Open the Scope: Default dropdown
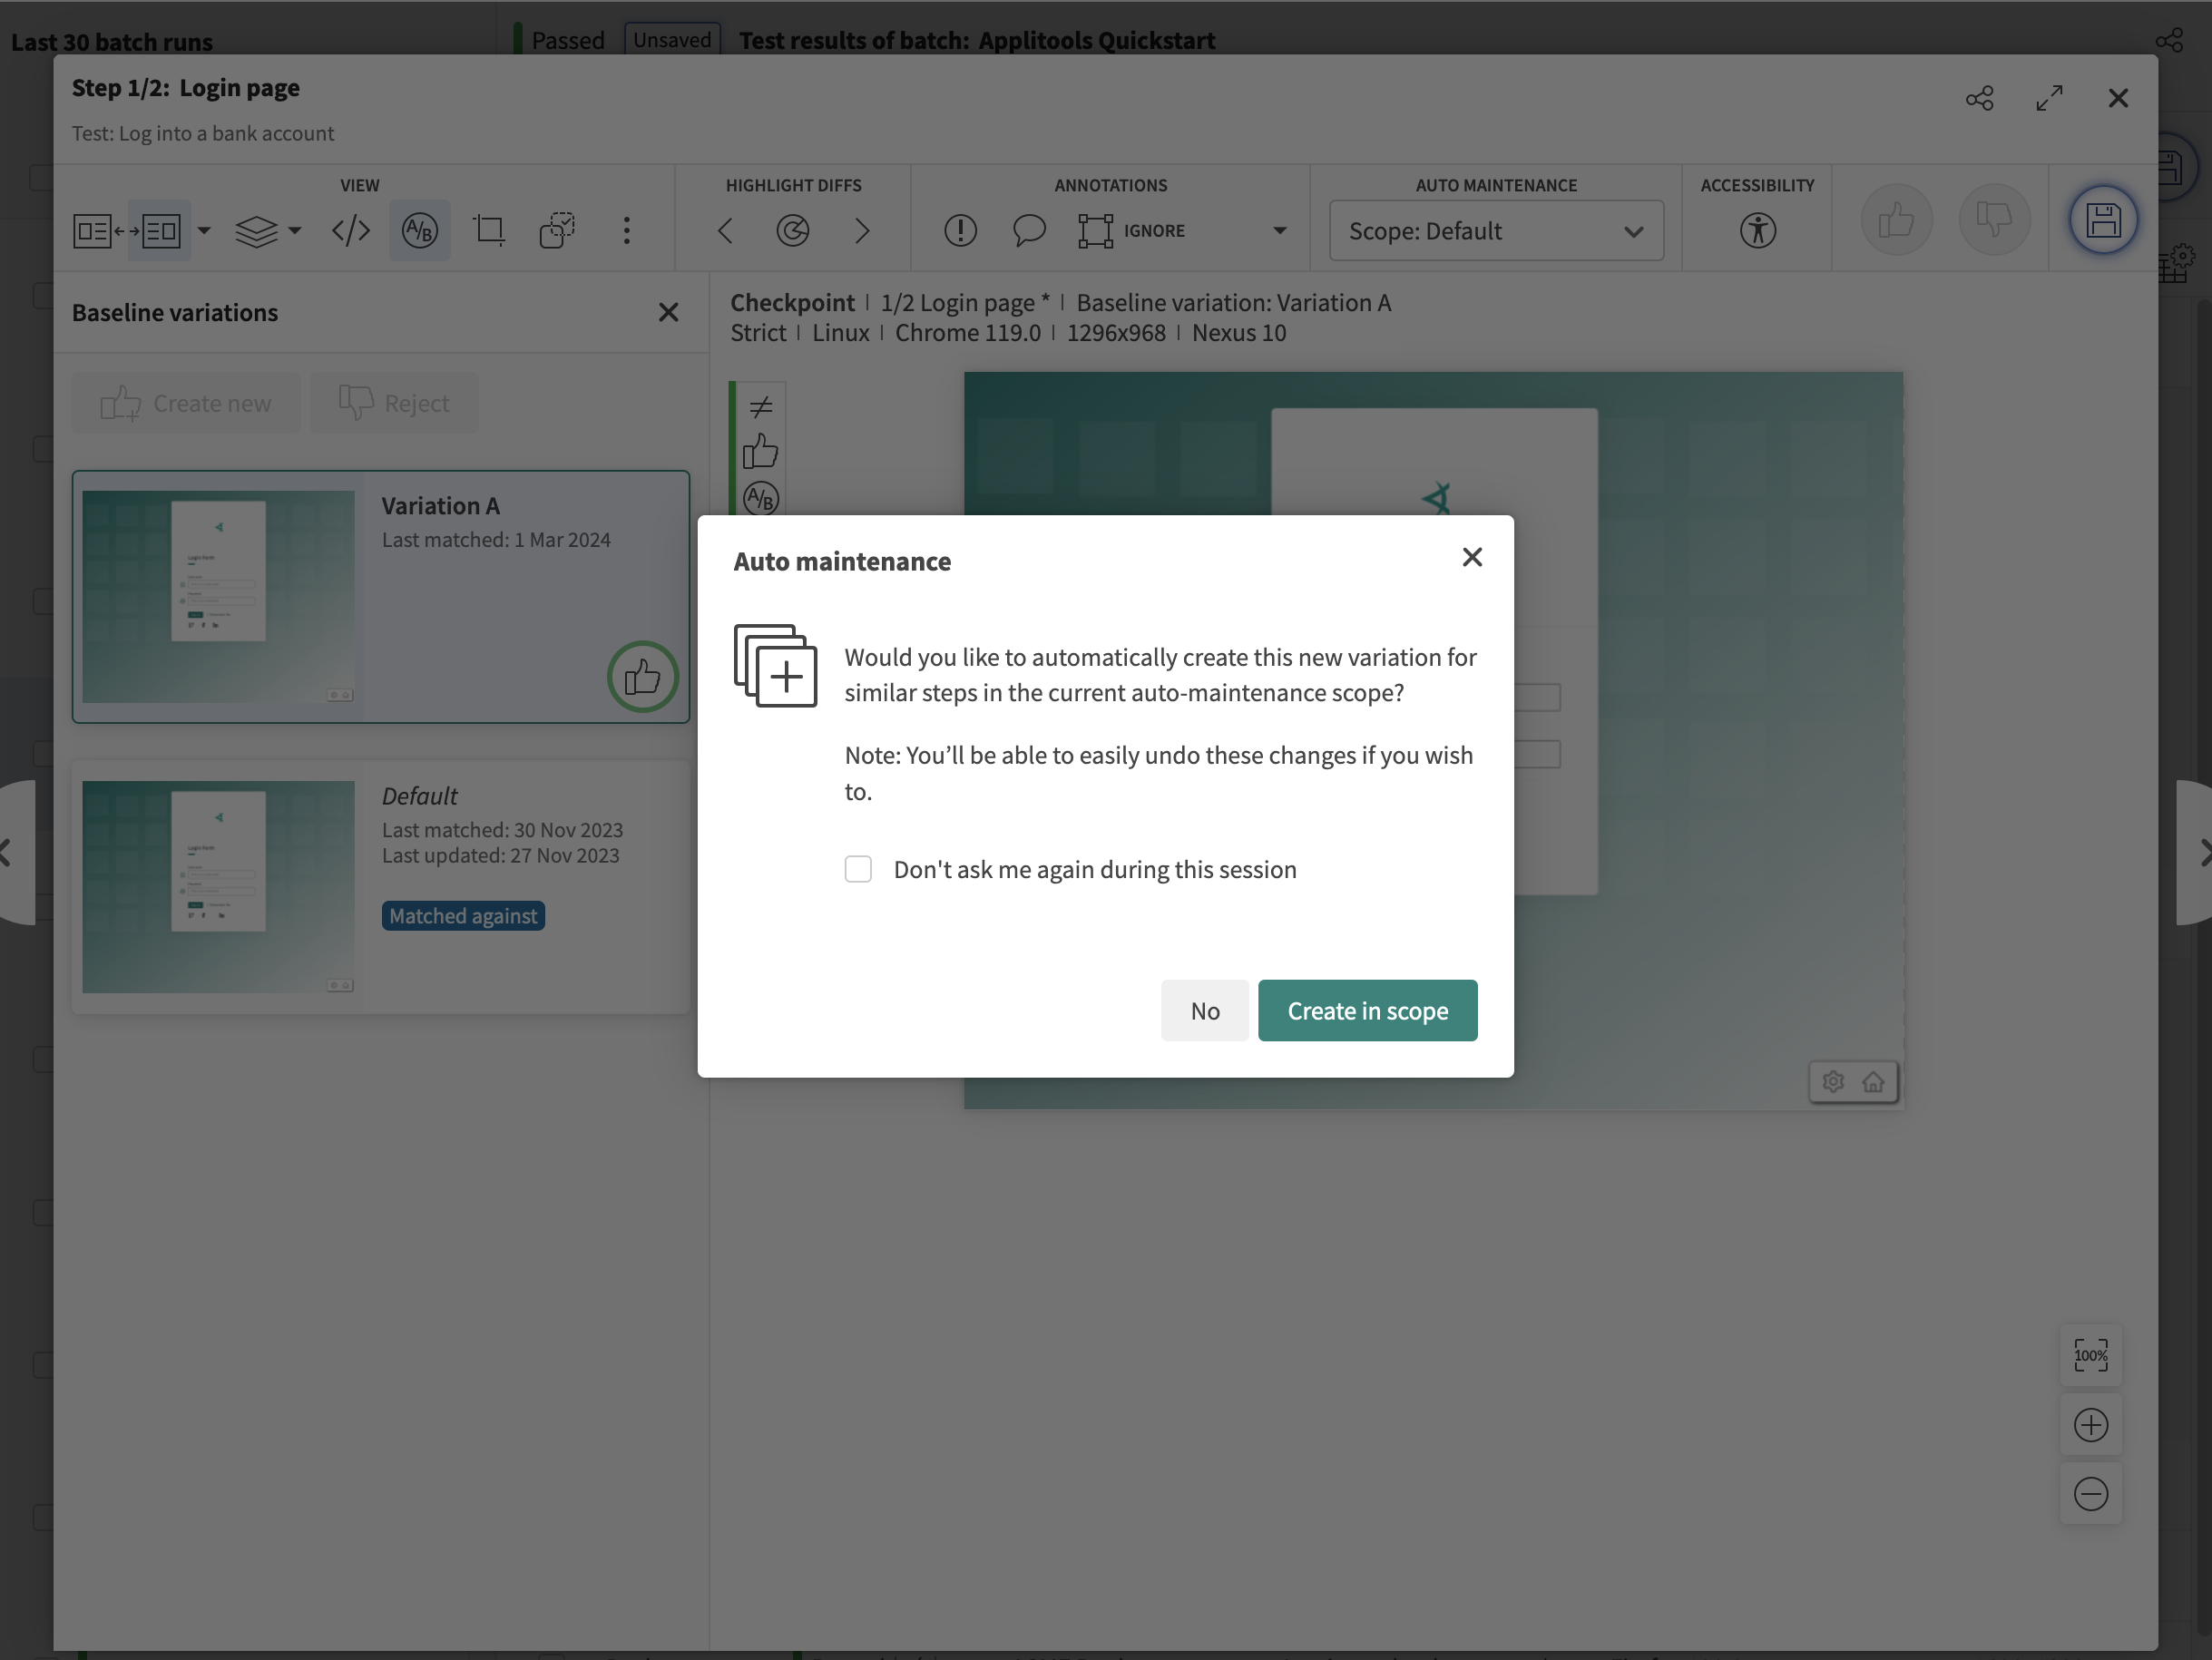Image resolution: width=2212 pixels, height=1660 pixels. 1496,231
